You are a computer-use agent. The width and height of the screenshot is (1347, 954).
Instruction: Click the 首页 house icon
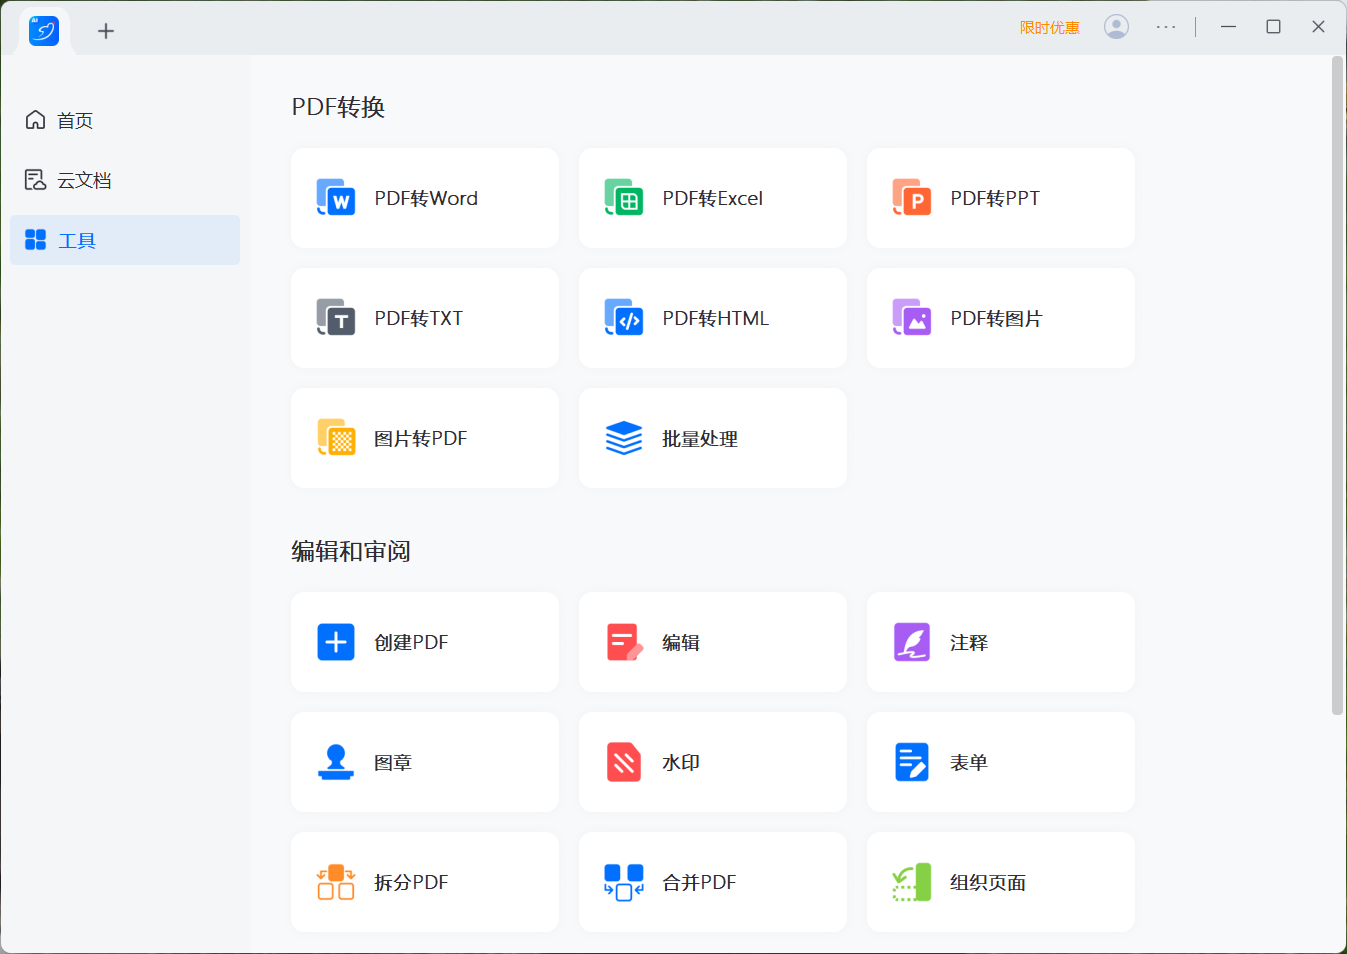click(x=35, y=120)
